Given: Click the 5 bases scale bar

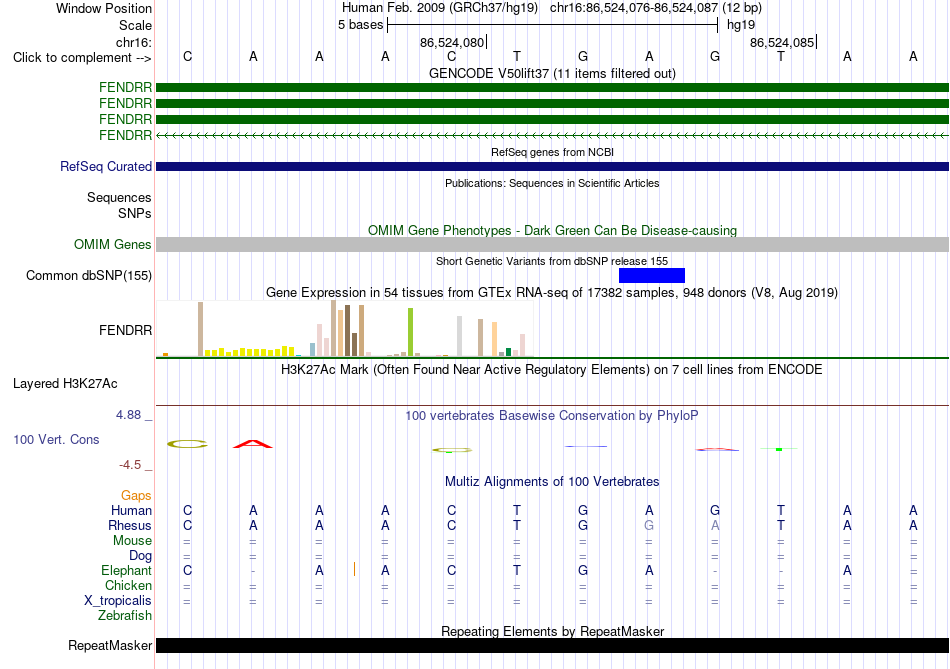Looking at the screenshot, I should tap(553, 25).
